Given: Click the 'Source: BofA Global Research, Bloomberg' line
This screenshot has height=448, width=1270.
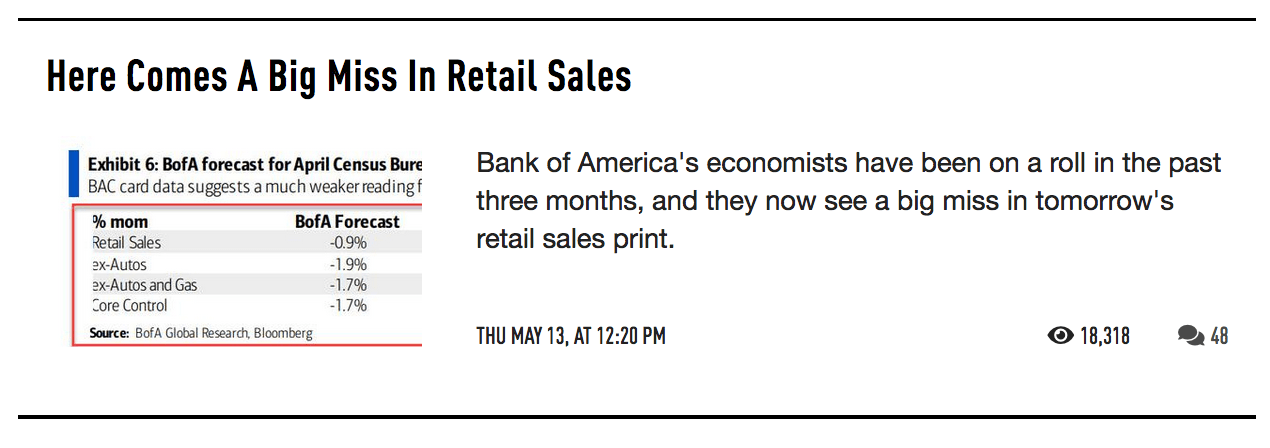Looking at the screenshot, I should [x=200, y=333].
